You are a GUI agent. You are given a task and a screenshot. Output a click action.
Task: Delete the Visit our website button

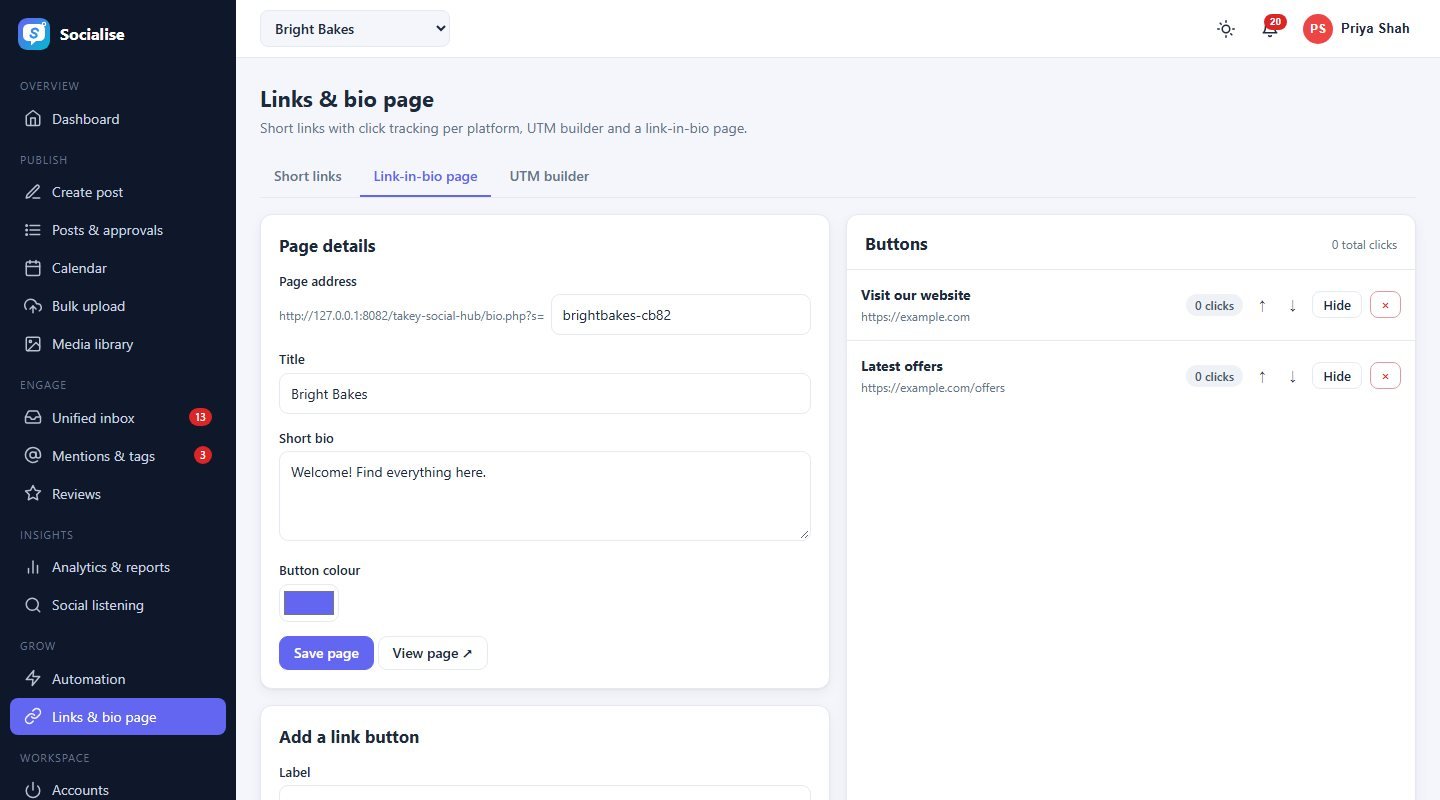1385,306
